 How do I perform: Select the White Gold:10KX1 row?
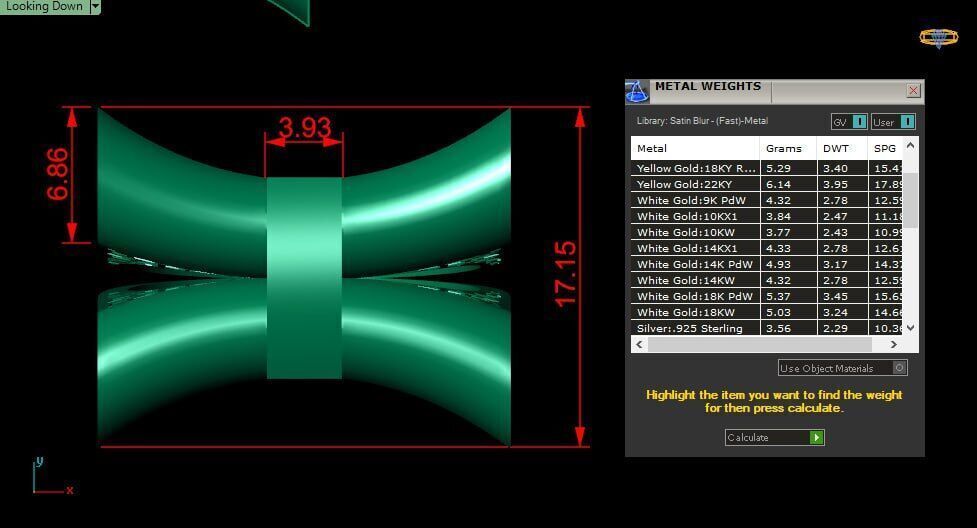(x=766, y=216)
